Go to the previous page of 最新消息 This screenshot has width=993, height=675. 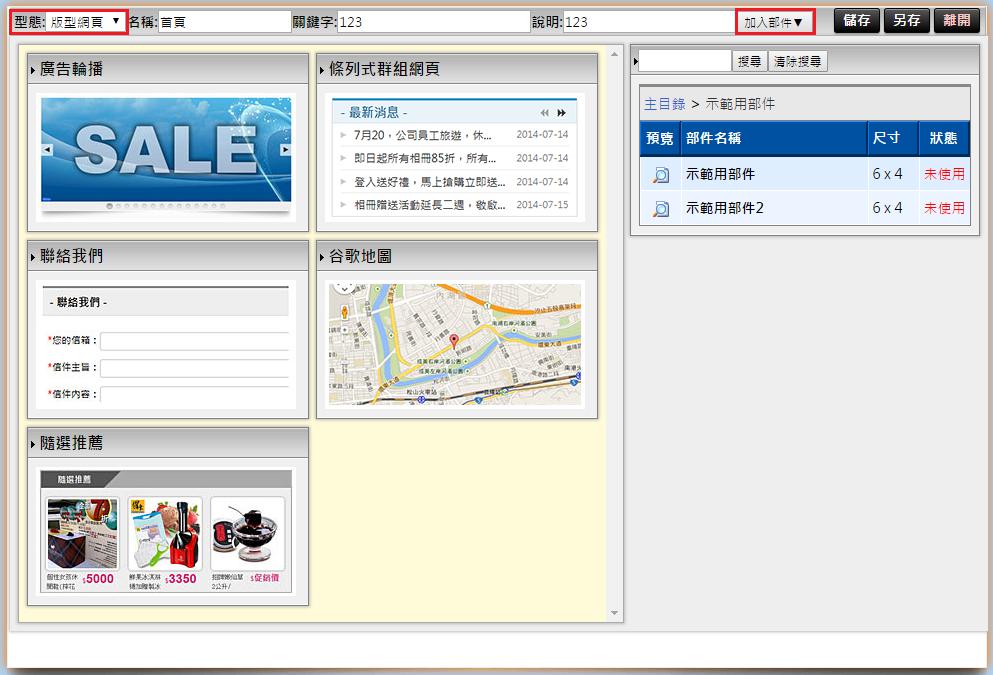545,113
